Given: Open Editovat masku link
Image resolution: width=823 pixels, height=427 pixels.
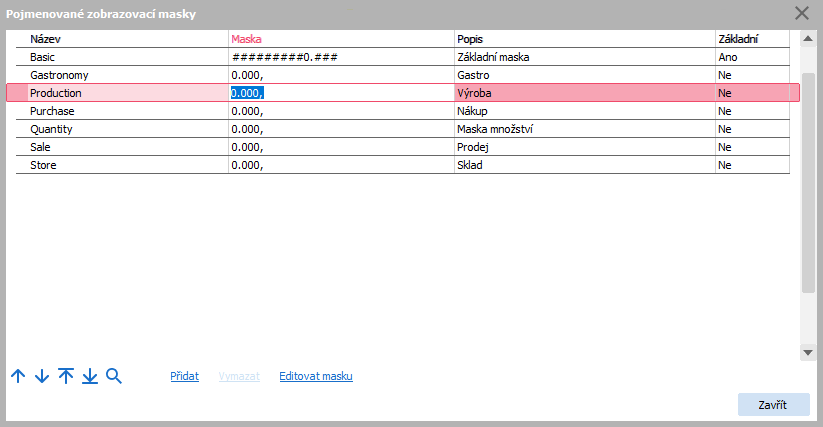Looking at the screenshot, I should coord(316,376).
